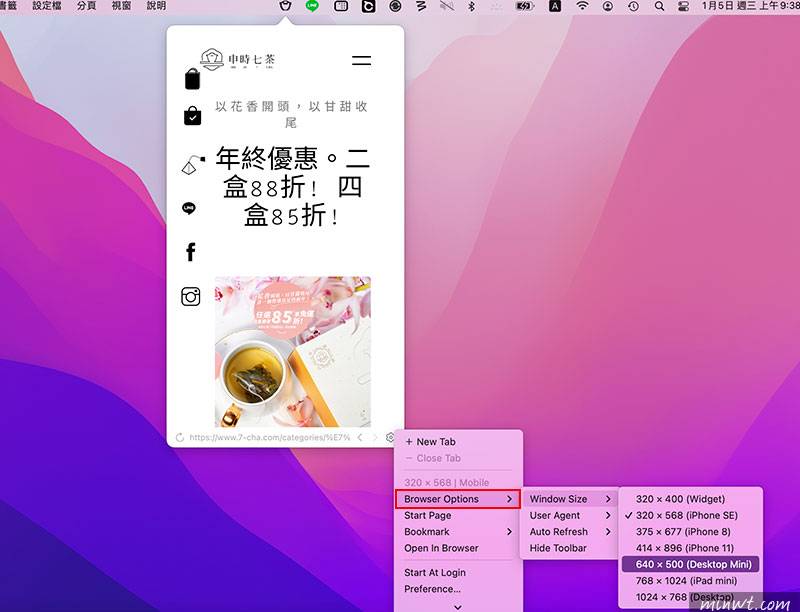Choose 414 × 896 (iPhone 11) size
Viewport: 800px width, 612px height.
click(690, 548)
